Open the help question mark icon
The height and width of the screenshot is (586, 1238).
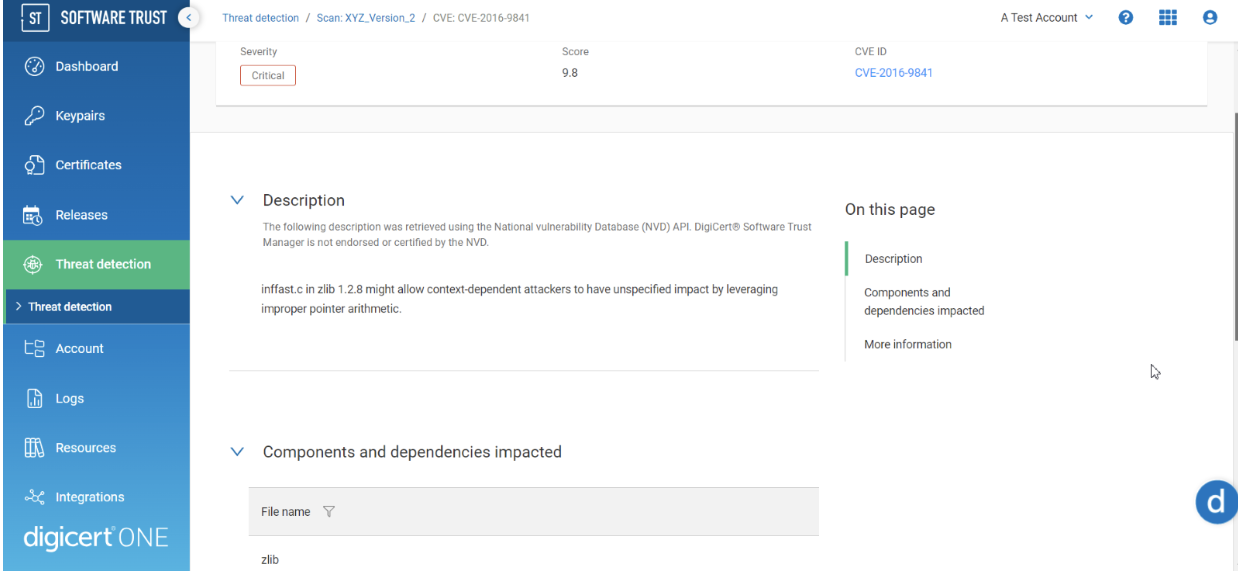tap(1125, 18)
